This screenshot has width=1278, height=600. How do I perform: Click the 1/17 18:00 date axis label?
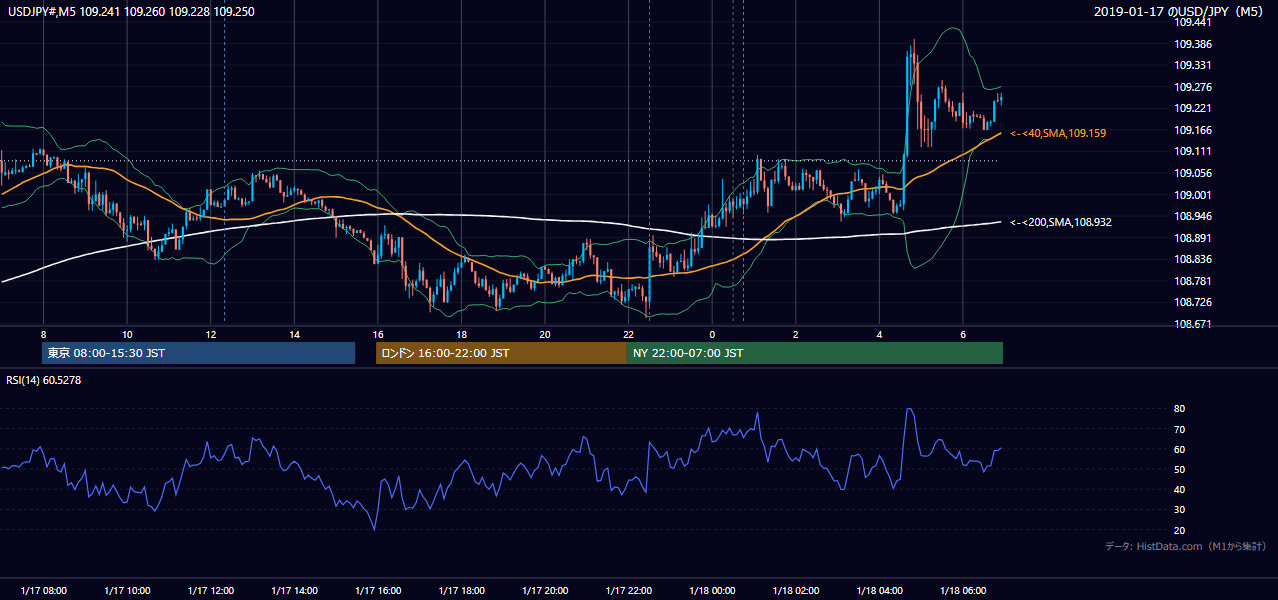point(461,591)
